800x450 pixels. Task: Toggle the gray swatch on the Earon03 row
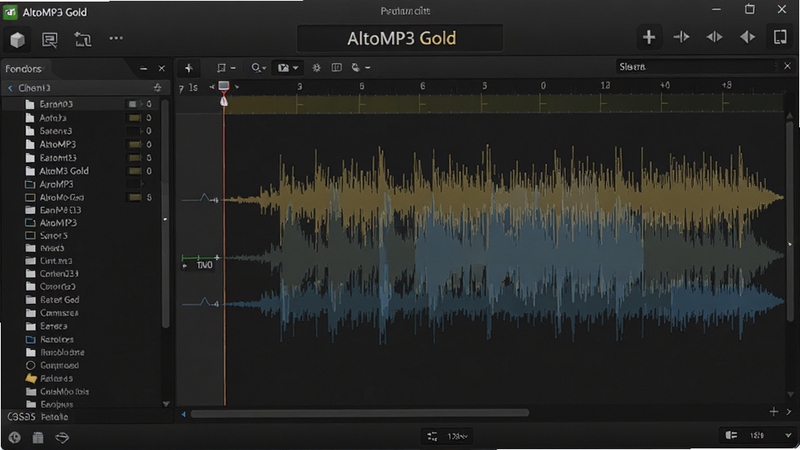[133, 104]
